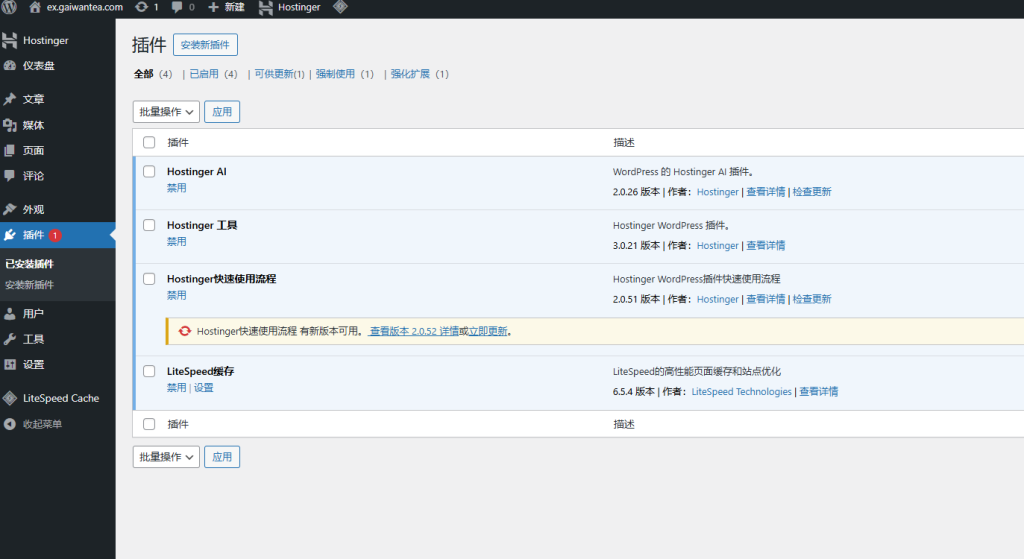The image size is (1024, 559).
Task: Open the updates icon in admin bar
Action: click(142, 7)
